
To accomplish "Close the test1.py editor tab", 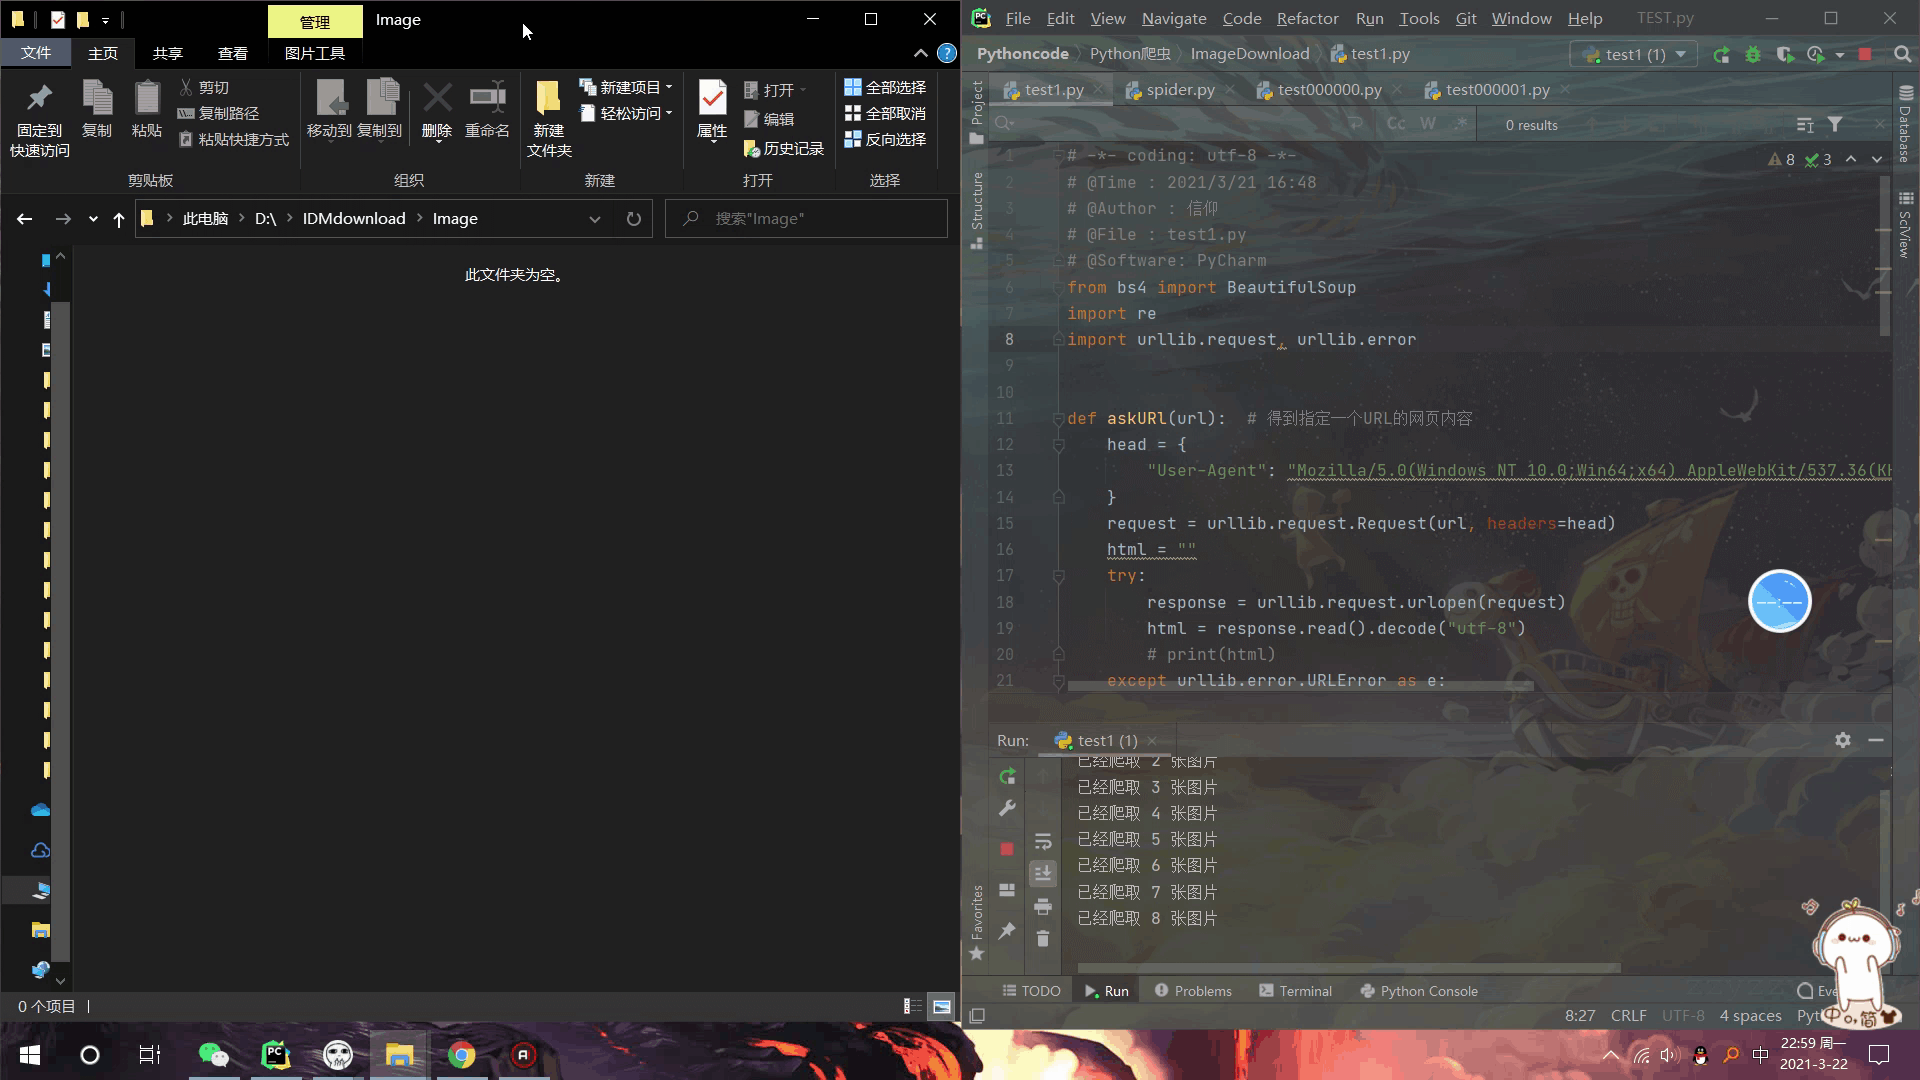I will (1098, 90).
